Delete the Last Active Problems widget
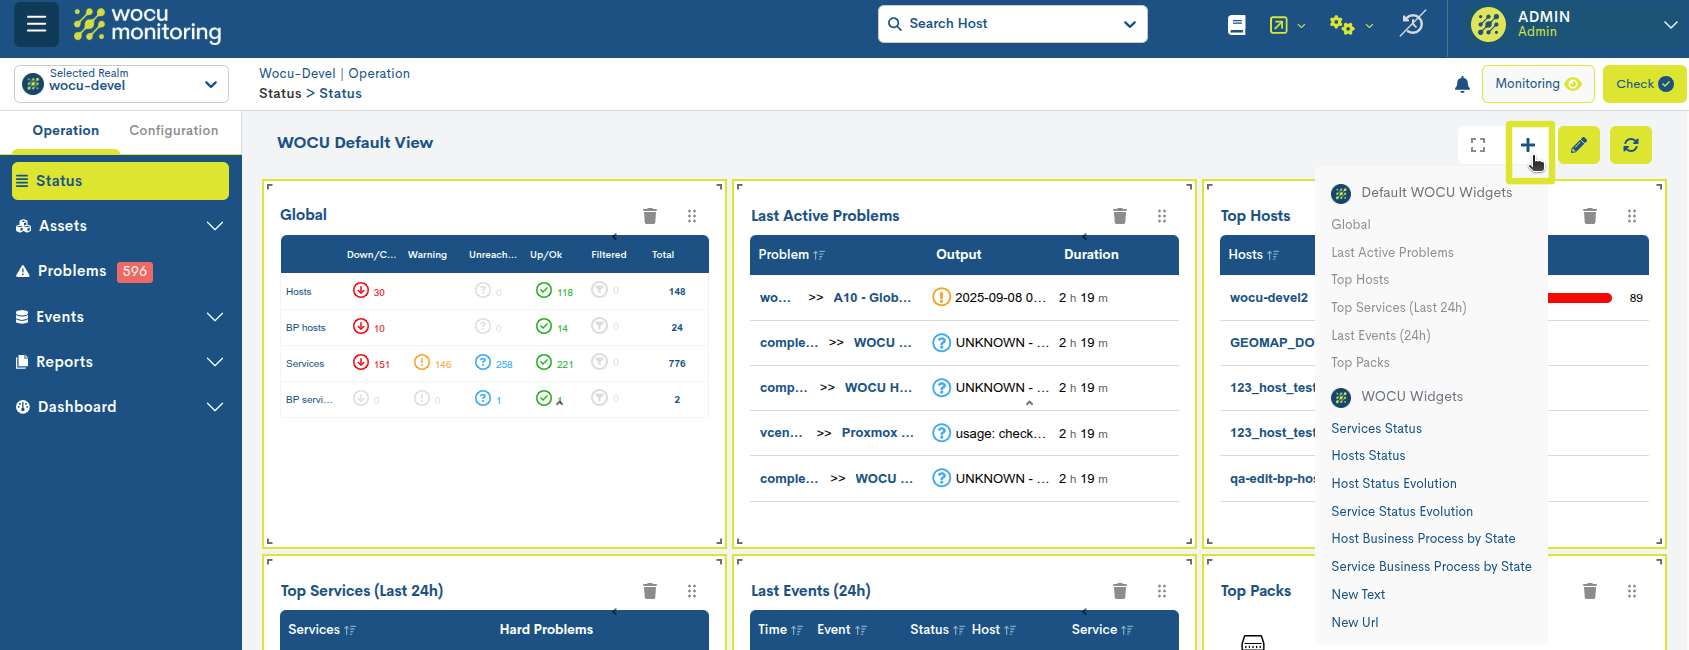 coord(1120,216)
